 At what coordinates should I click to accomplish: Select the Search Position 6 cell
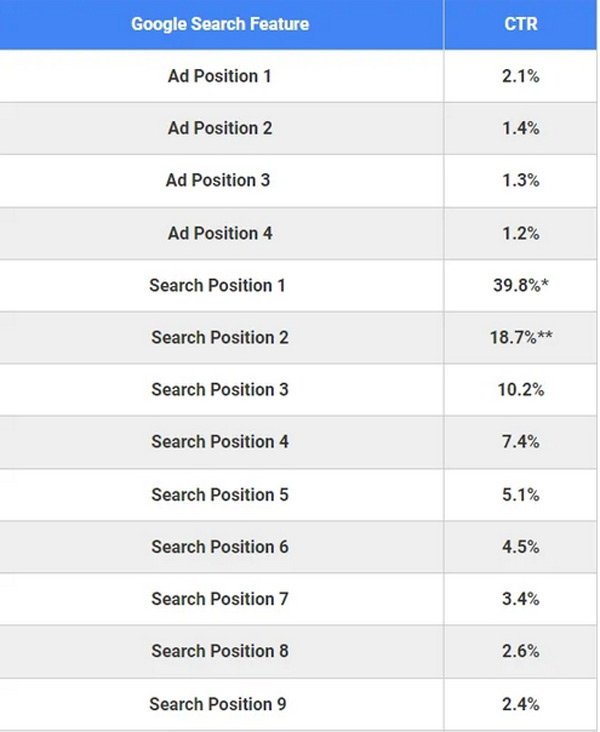[x=220, y=546]
